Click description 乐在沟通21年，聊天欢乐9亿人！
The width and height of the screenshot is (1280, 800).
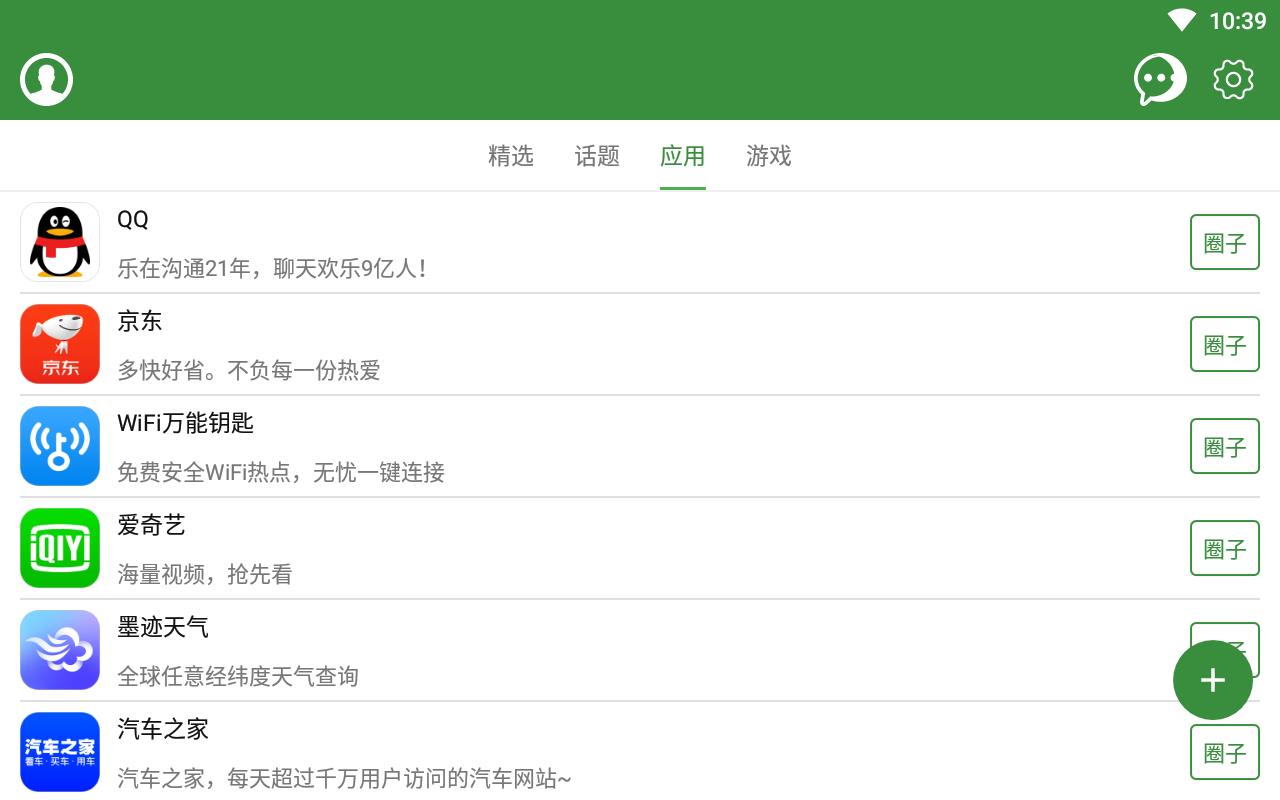(273, 269)
